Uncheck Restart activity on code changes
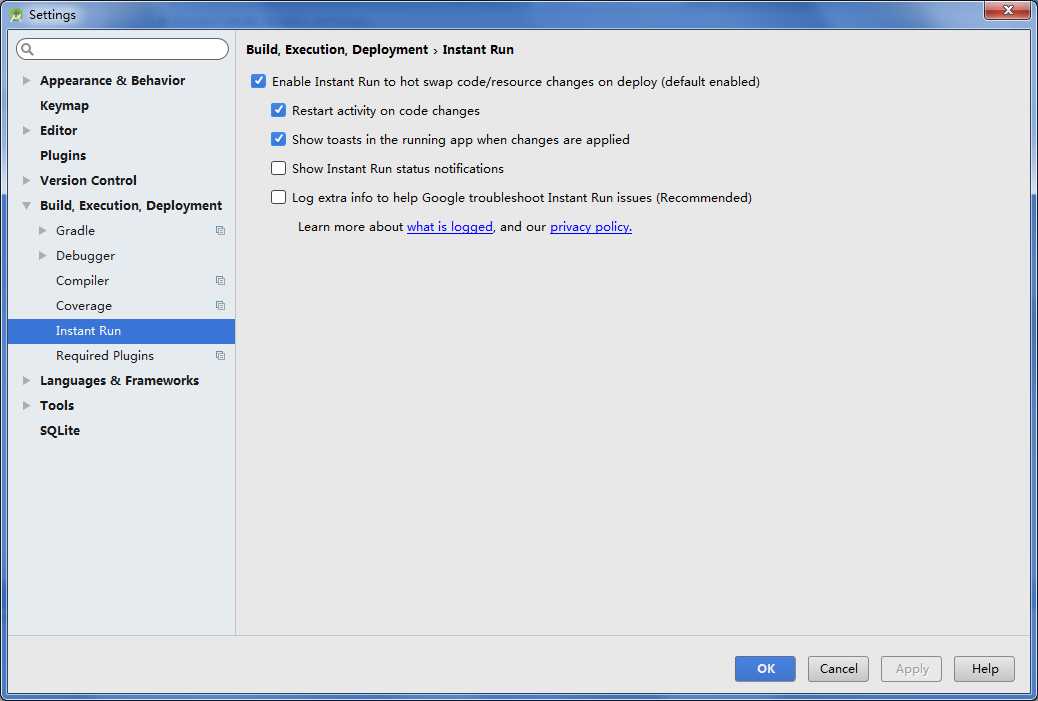 click(x=278, y=110)
